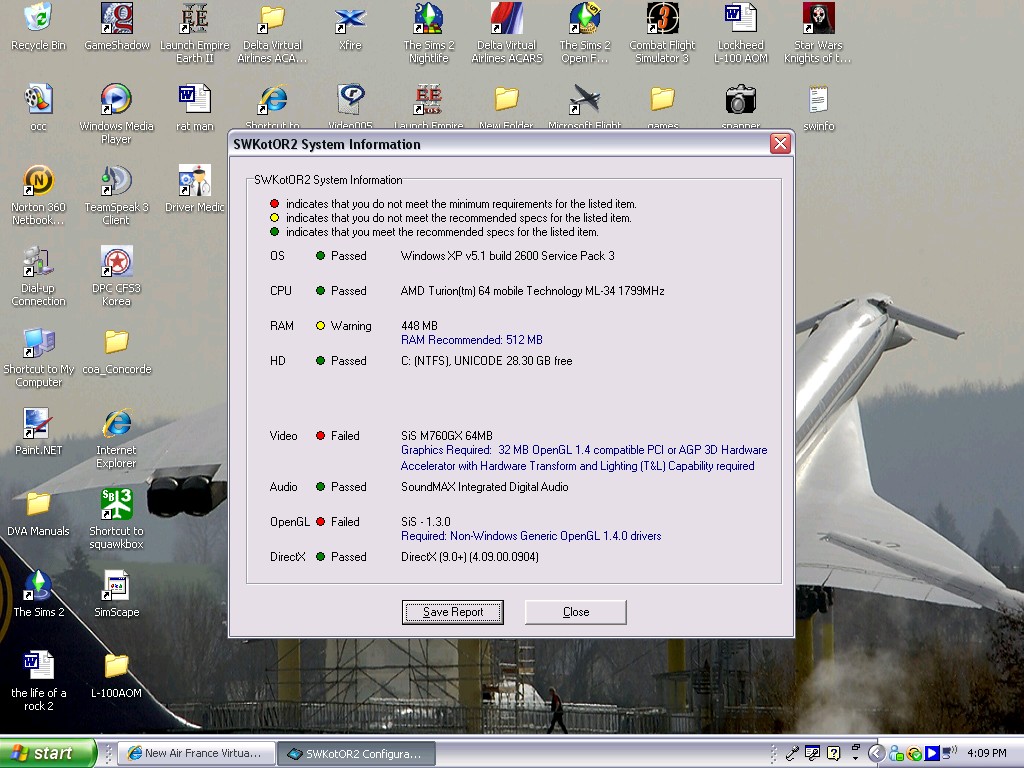Close SWKotOR2 System Information with red X
This screenshot has height=768, width=1024.
[x=780, y=144]
